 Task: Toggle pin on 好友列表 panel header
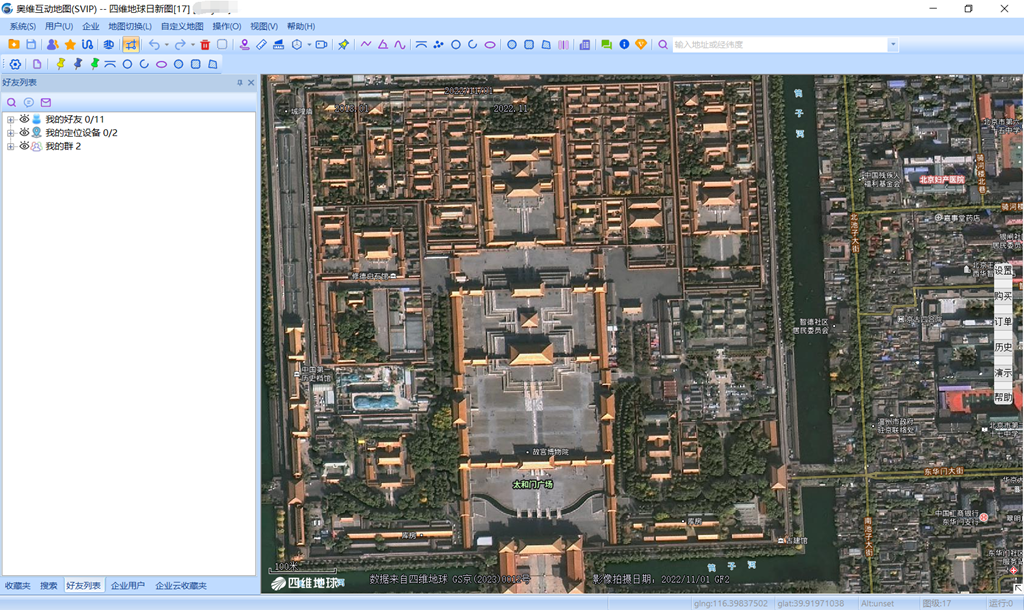[240, 82]
